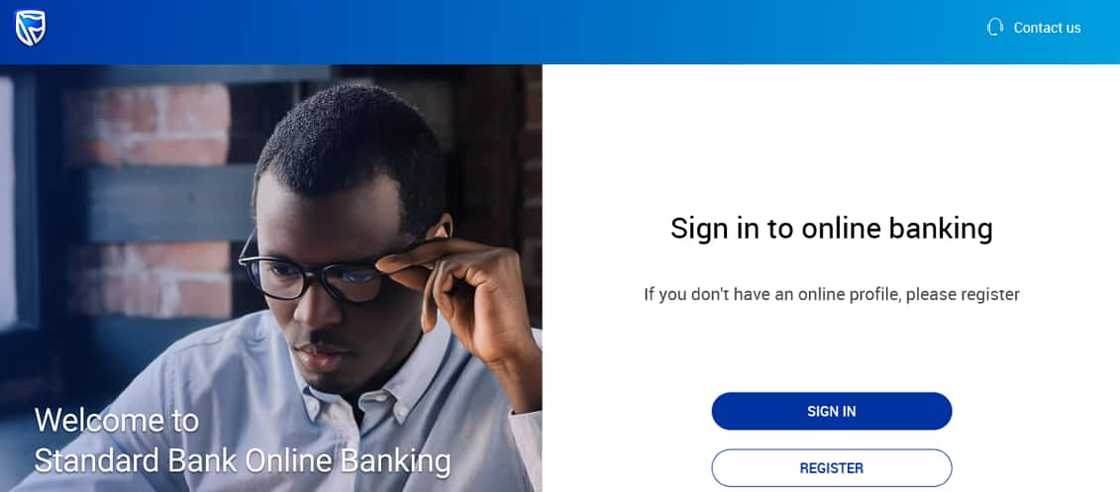Click the 'Welcome to' text line
This screenshot has height=492, width=1120.
[116, 421]
